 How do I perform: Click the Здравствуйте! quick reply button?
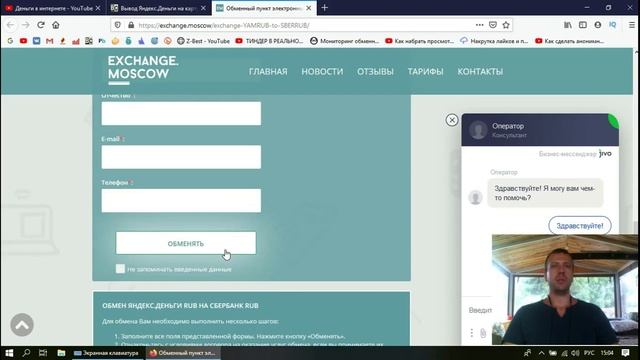(x=580, y=226)
